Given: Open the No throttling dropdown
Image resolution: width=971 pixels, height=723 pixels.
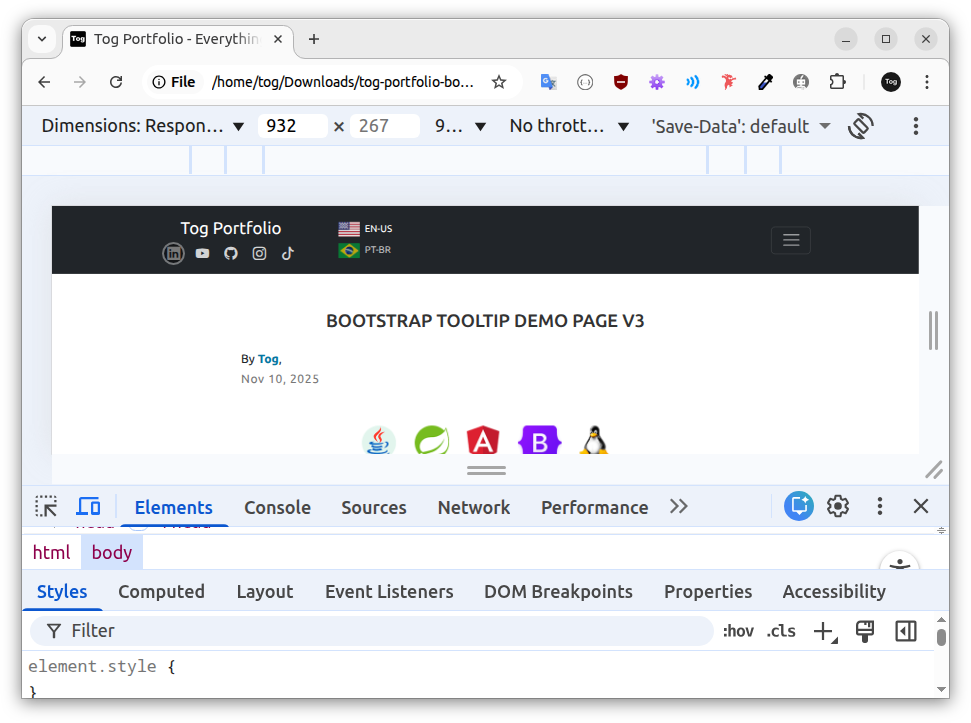Looking at the screenshot, I should click(569, 126).
